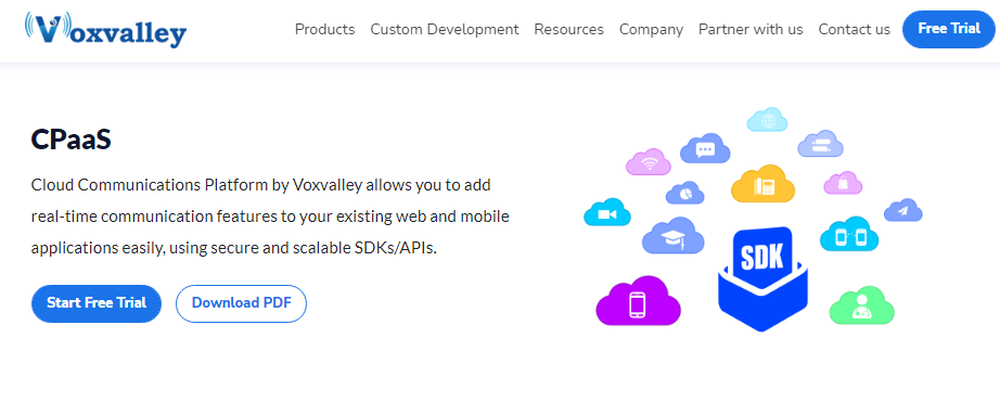Click the blue SDK box icon

(763, 278)
